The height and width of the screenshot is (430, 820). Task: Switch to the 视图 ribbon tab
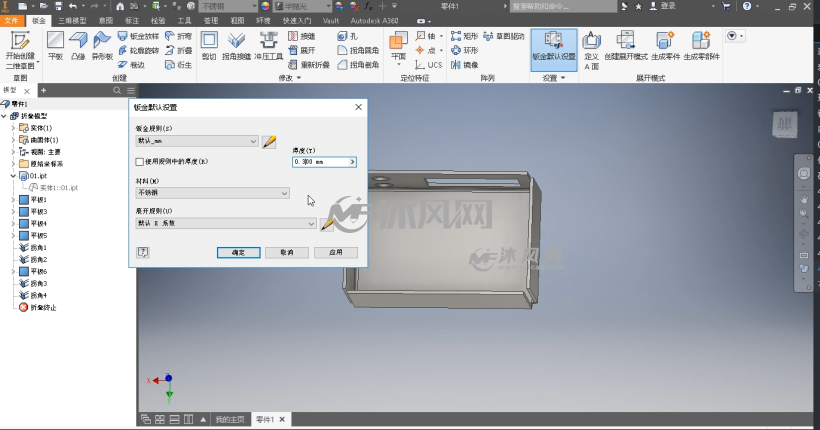tap(237, 20)
